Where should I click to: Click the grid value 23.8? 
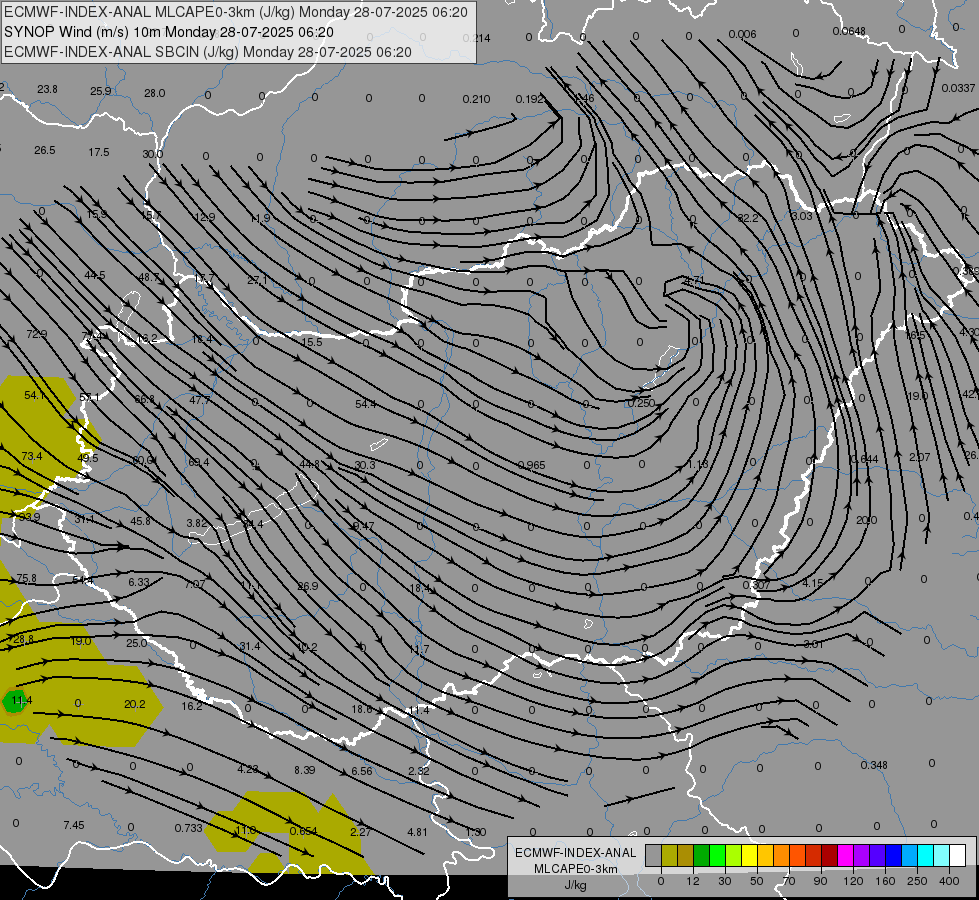tap(47, 89)
